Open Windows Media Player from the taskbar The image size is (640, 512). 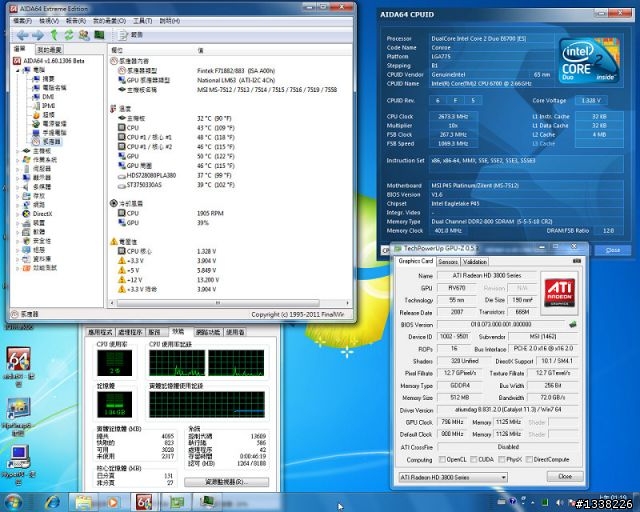point(113,503)
